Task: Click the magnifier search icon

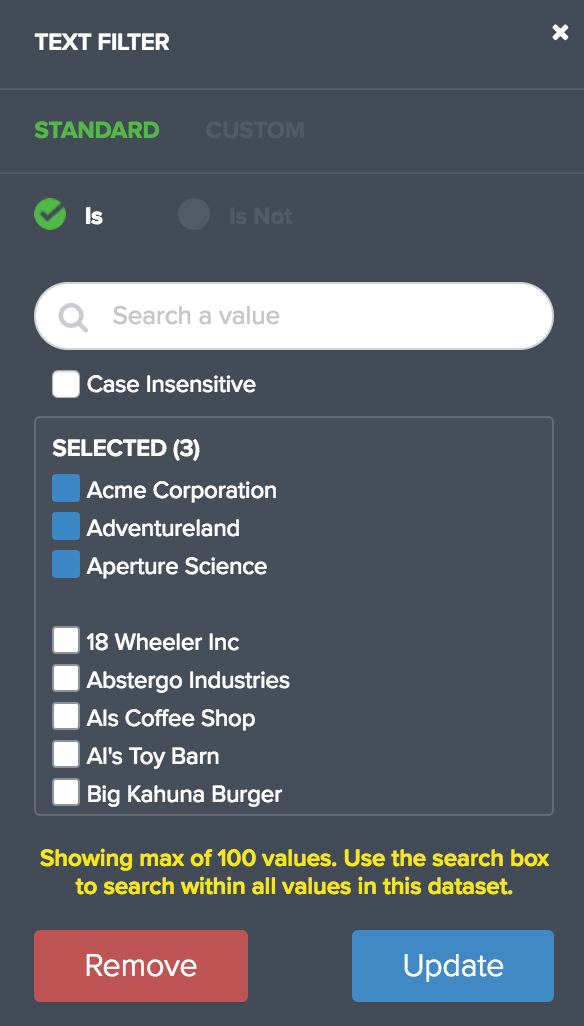Action: tap(73, 317)
